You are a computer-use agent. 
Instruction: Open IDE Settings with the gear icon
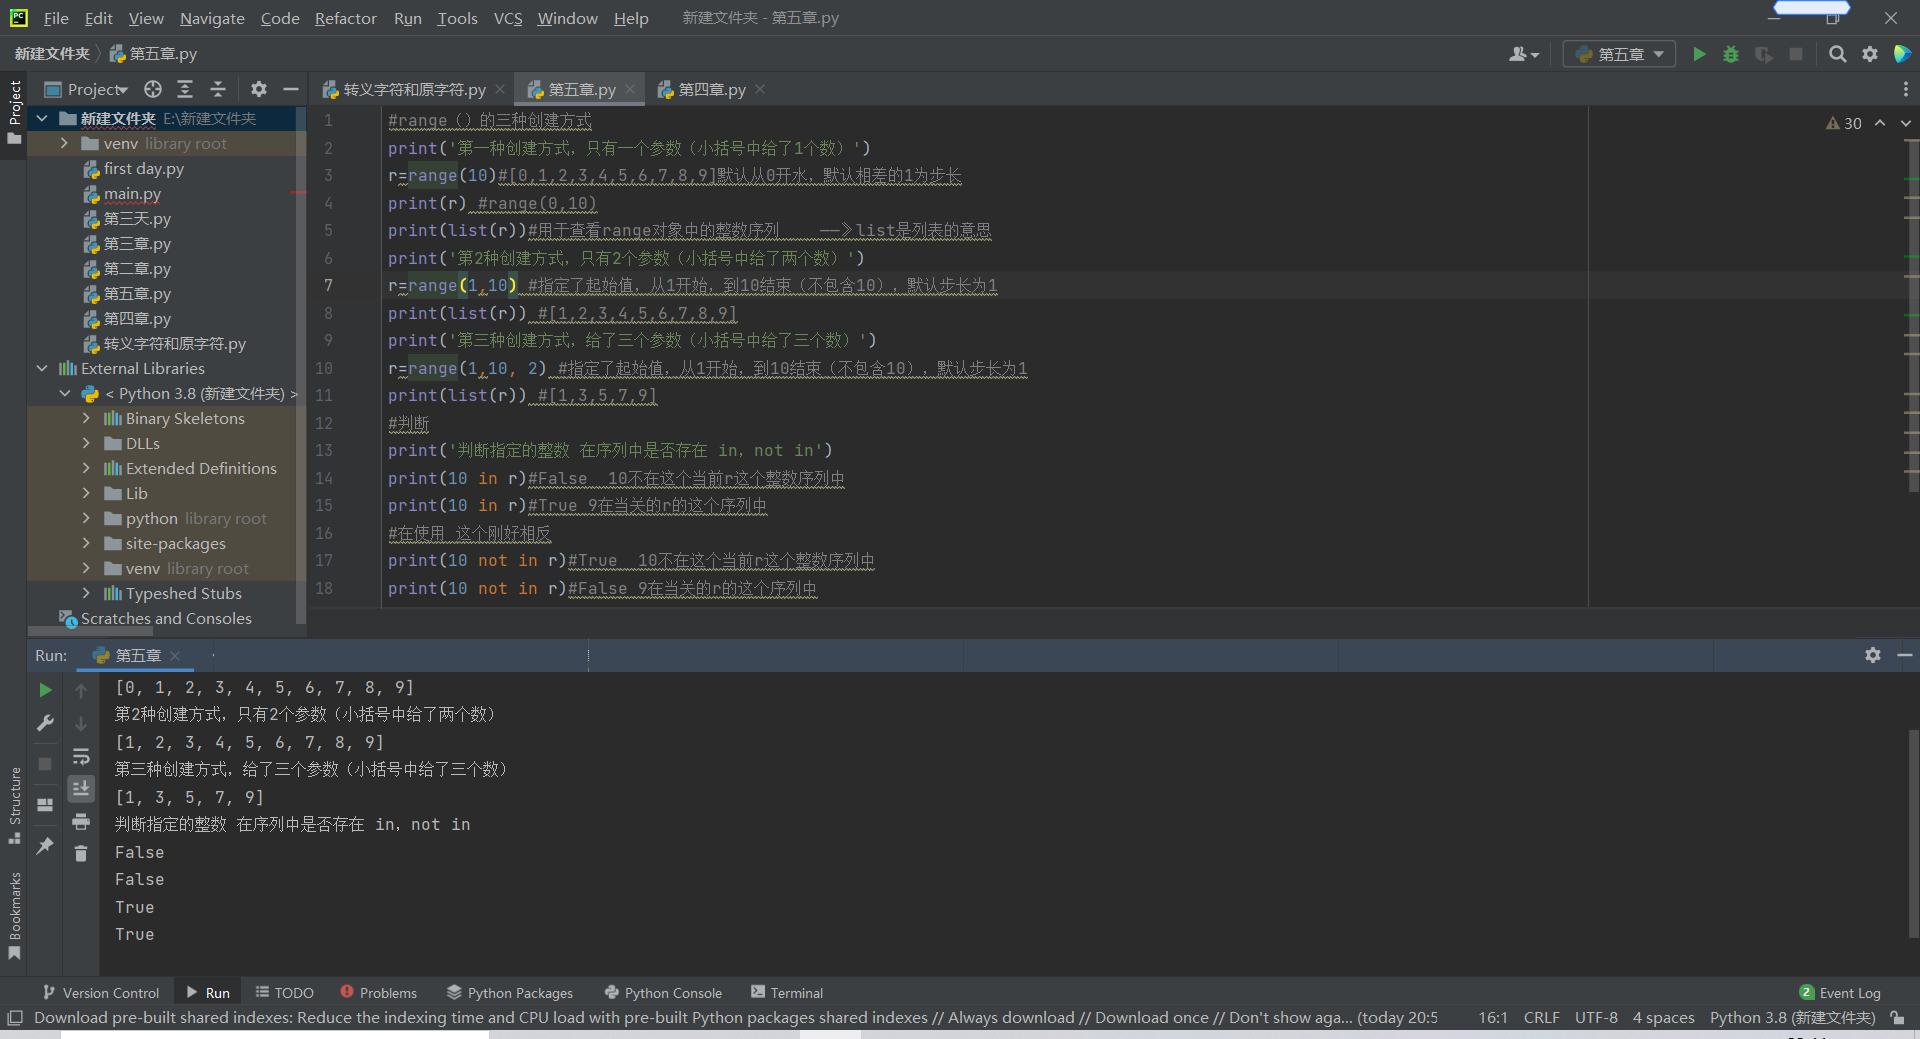(x=1870, y=54)
